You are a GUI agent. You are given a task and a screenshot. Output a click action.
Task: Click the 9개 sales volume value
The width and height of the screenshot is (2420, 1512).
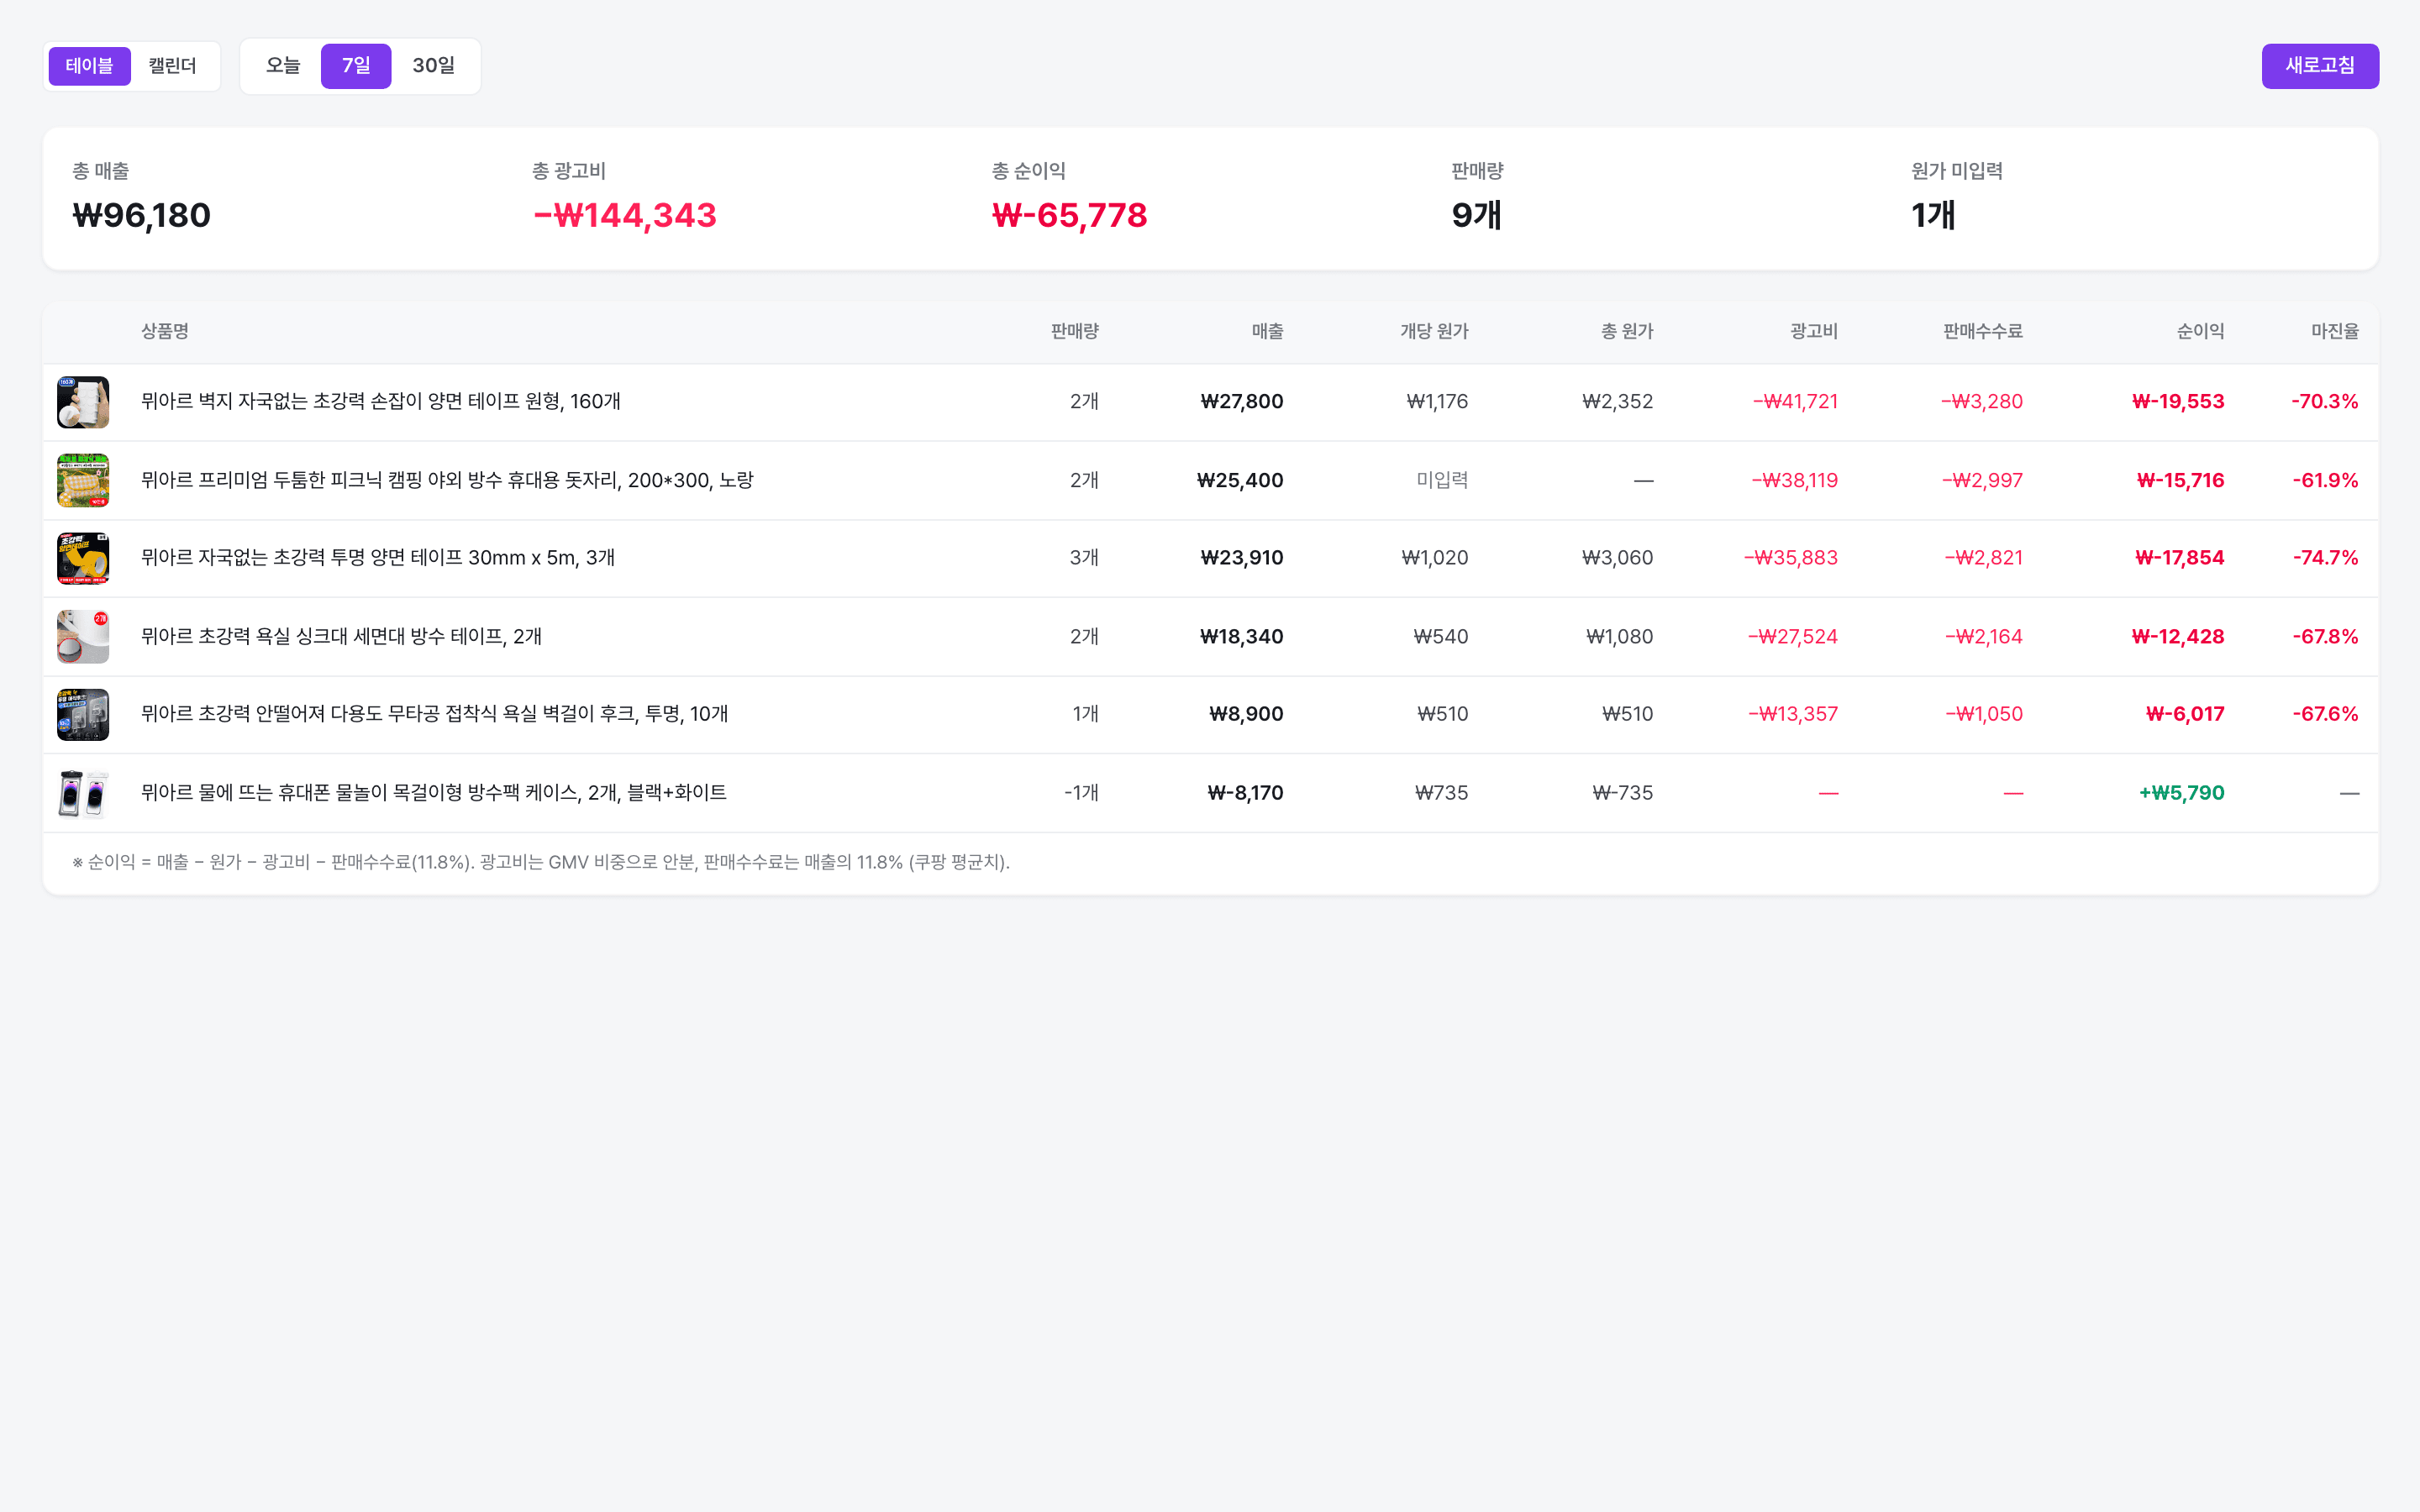[1476, 215]
